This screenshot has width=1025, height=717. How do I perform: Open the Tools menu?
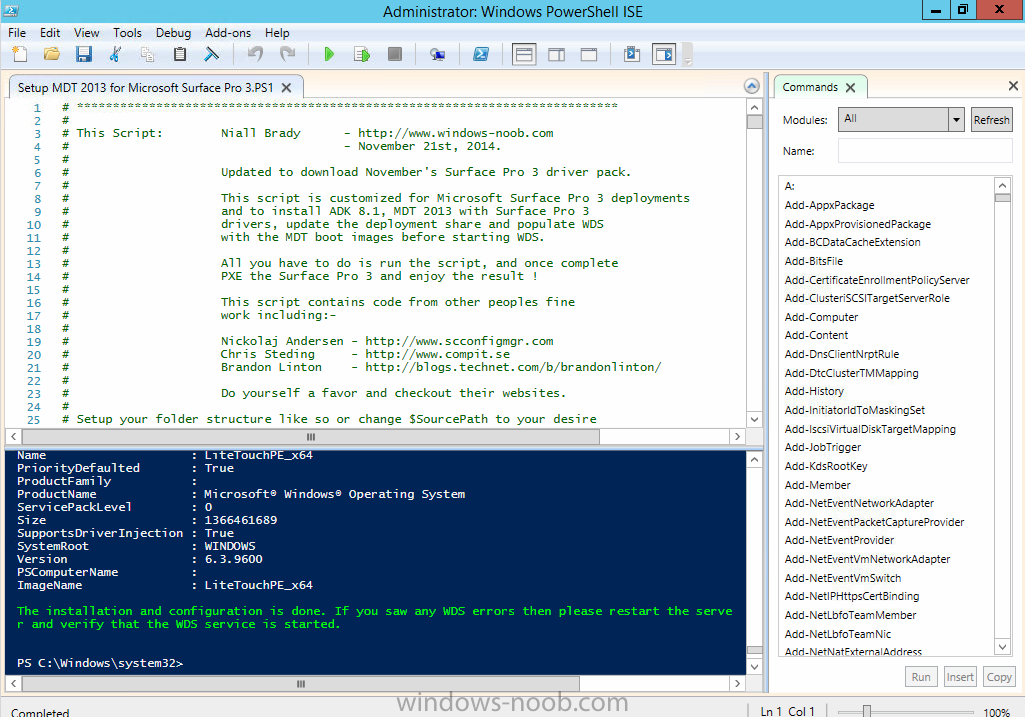pos(127,33)
